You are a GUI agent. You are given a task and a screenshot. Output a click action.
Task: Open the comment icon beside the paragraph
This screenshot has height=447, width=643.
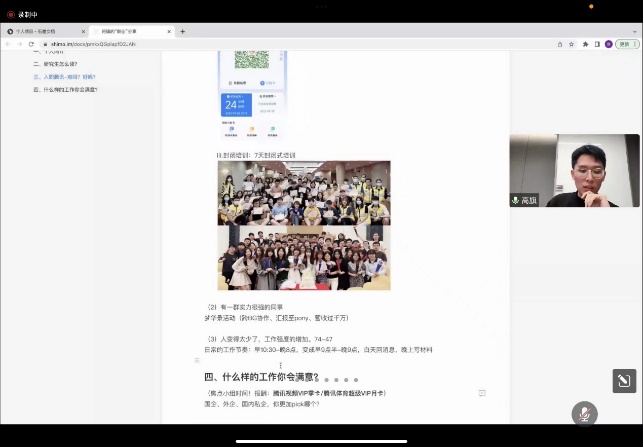point(482,394)
